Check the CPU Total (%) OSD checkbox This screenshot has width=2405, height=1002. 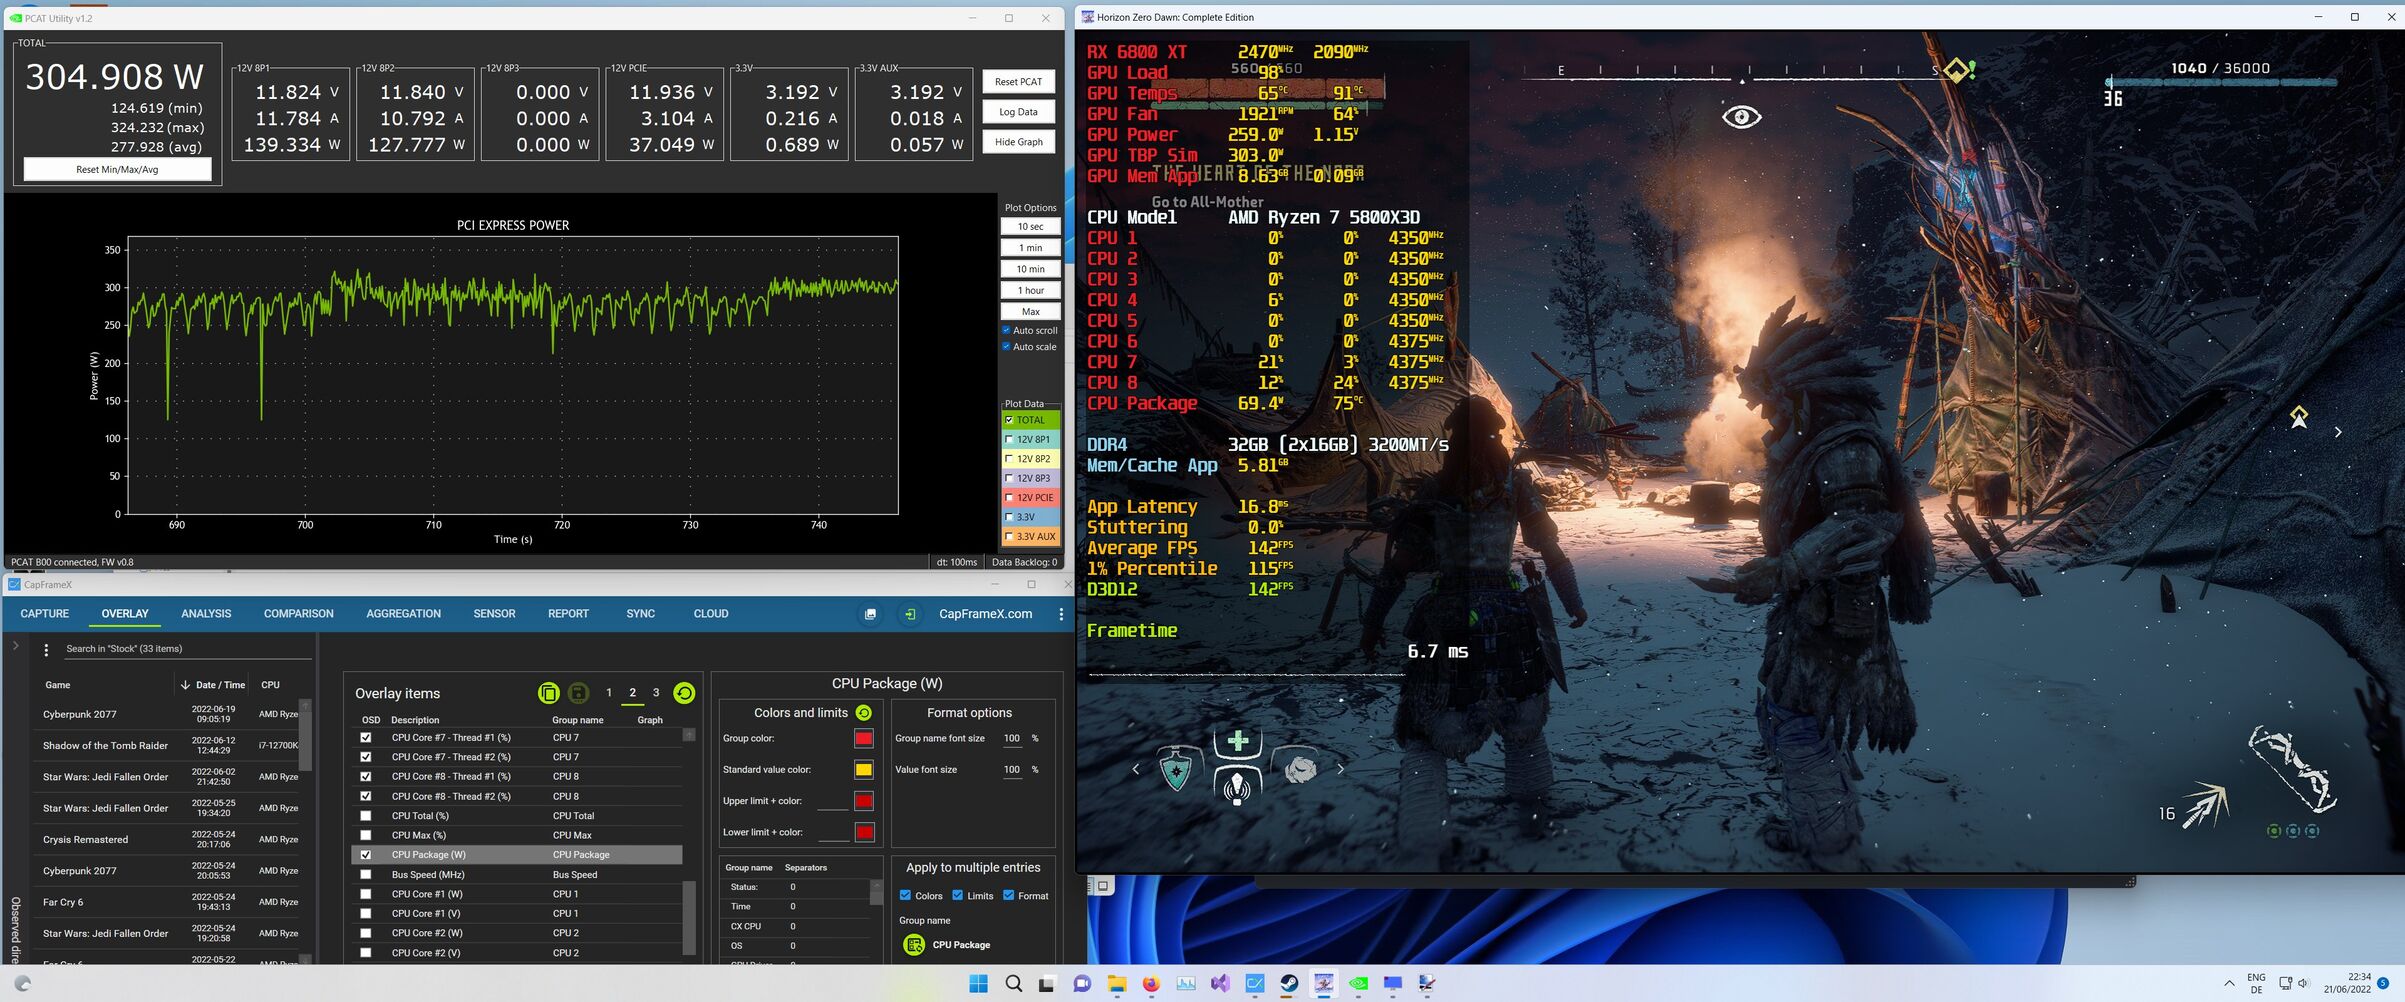click(x=366, y=816)
